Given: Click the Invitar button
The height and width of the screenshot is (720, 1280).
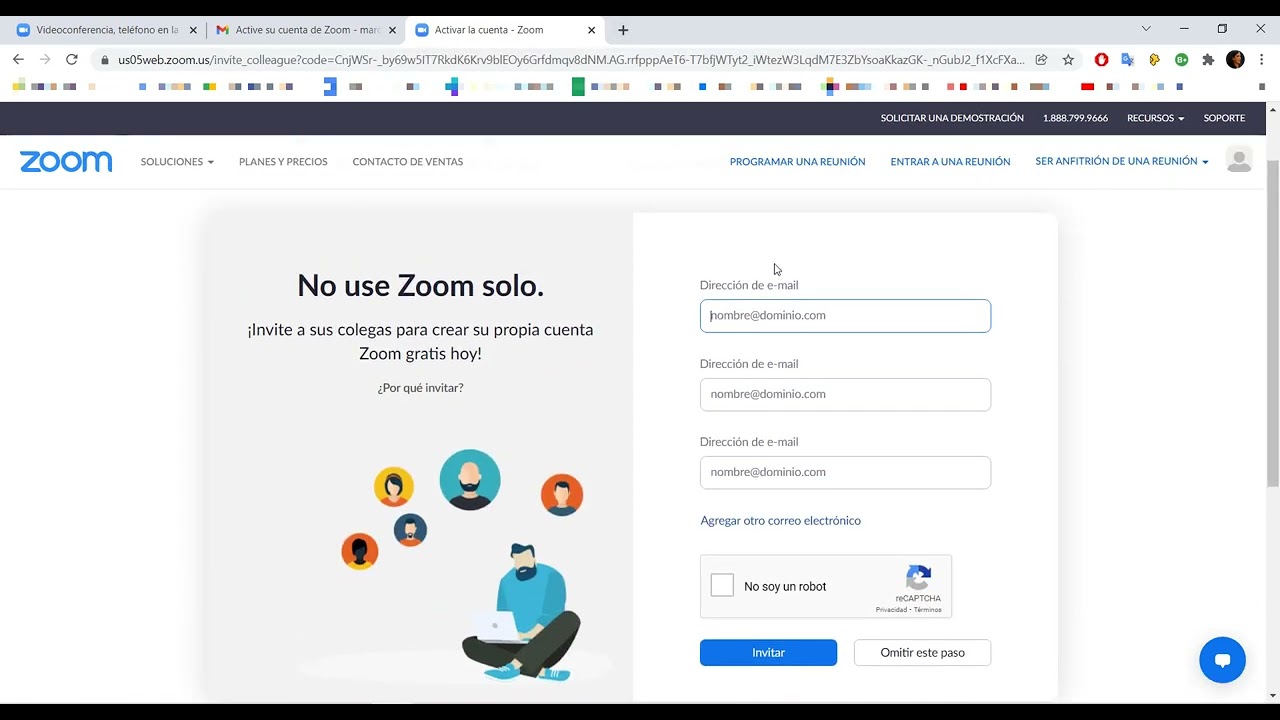Looking at the screenshot, I should (768, 652).
